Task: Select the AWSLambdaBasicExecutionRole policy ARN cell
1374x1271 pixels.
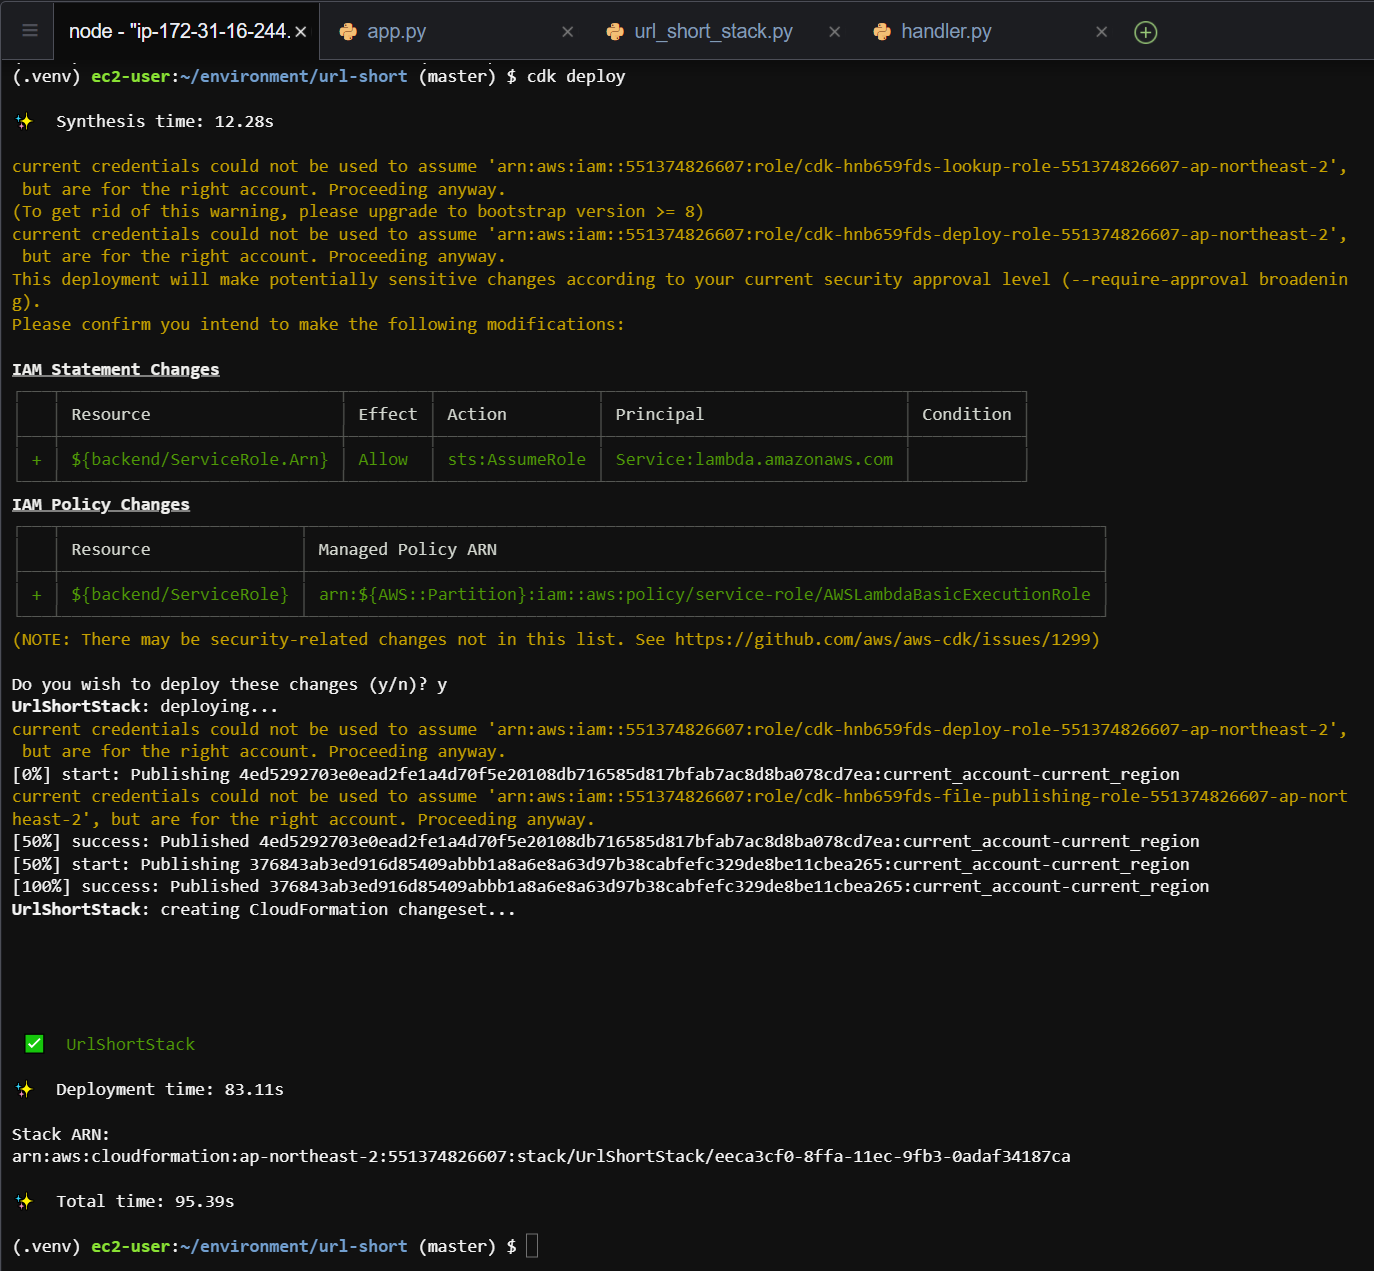Action: tap(704, 594)
